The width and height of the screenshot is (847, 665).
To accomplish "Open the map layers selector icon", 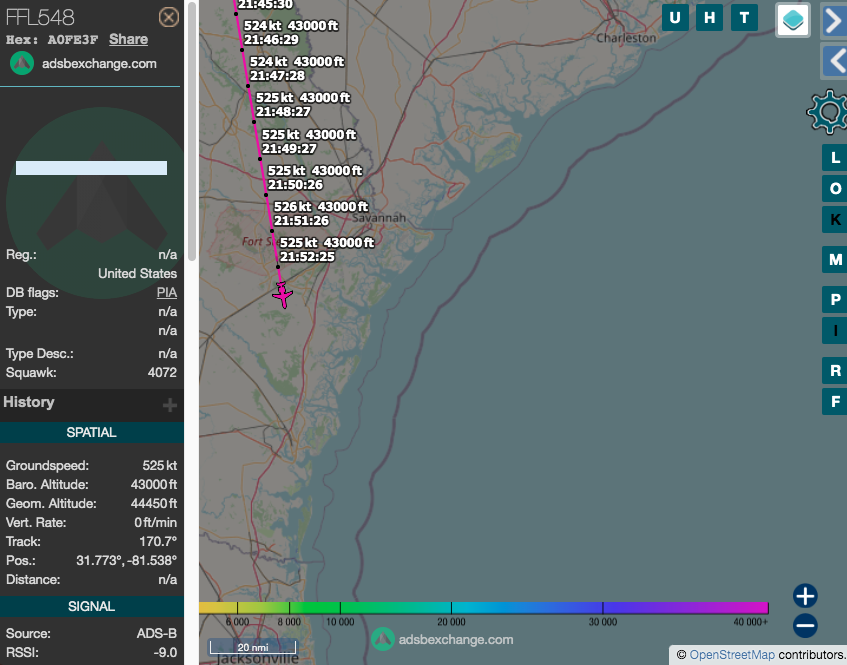I will 793,19.
